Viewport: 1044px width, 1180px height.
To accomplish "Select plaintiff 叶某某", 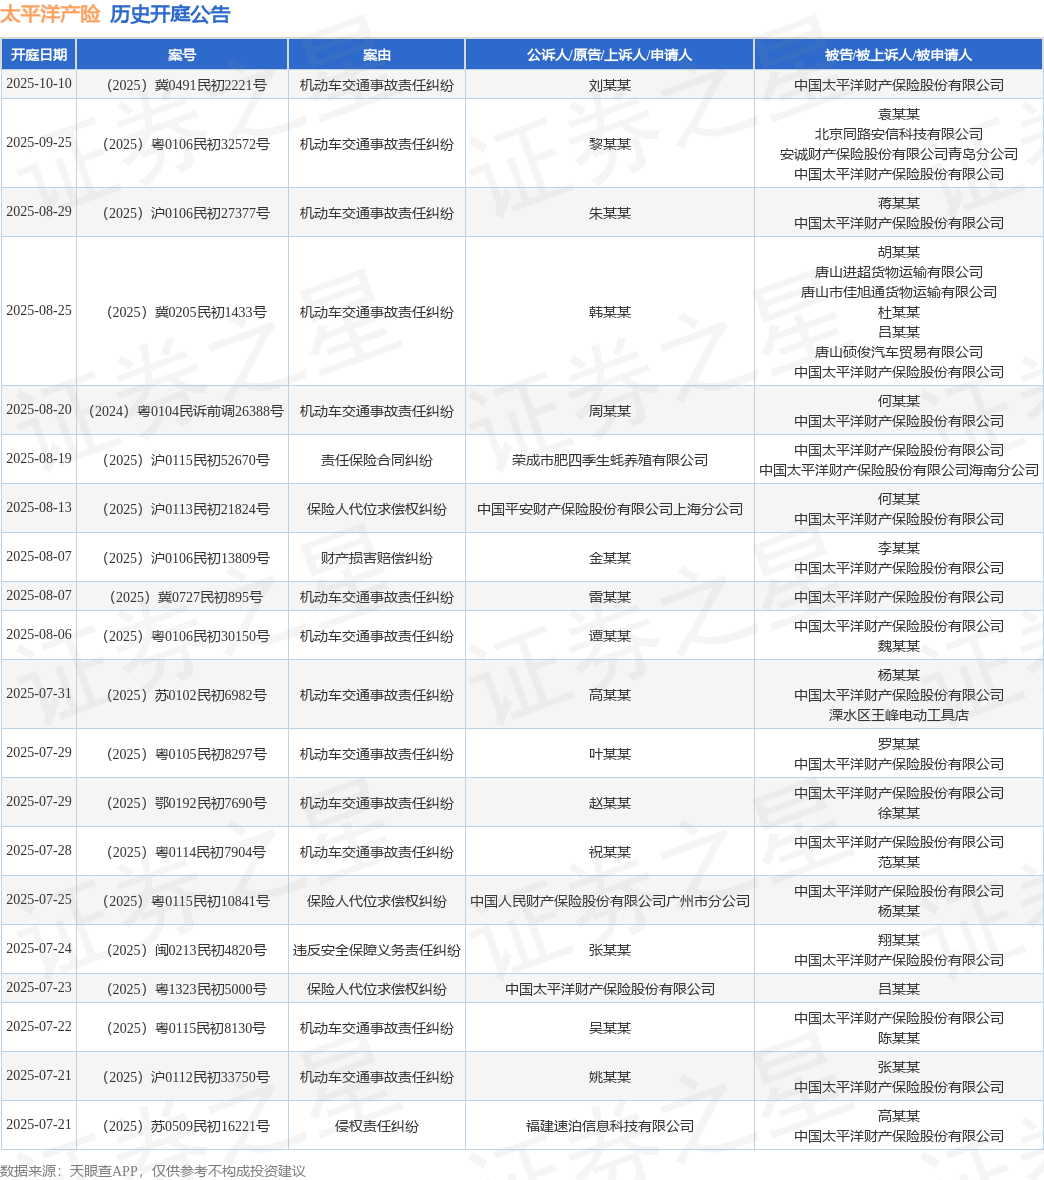I will [610, 754].
